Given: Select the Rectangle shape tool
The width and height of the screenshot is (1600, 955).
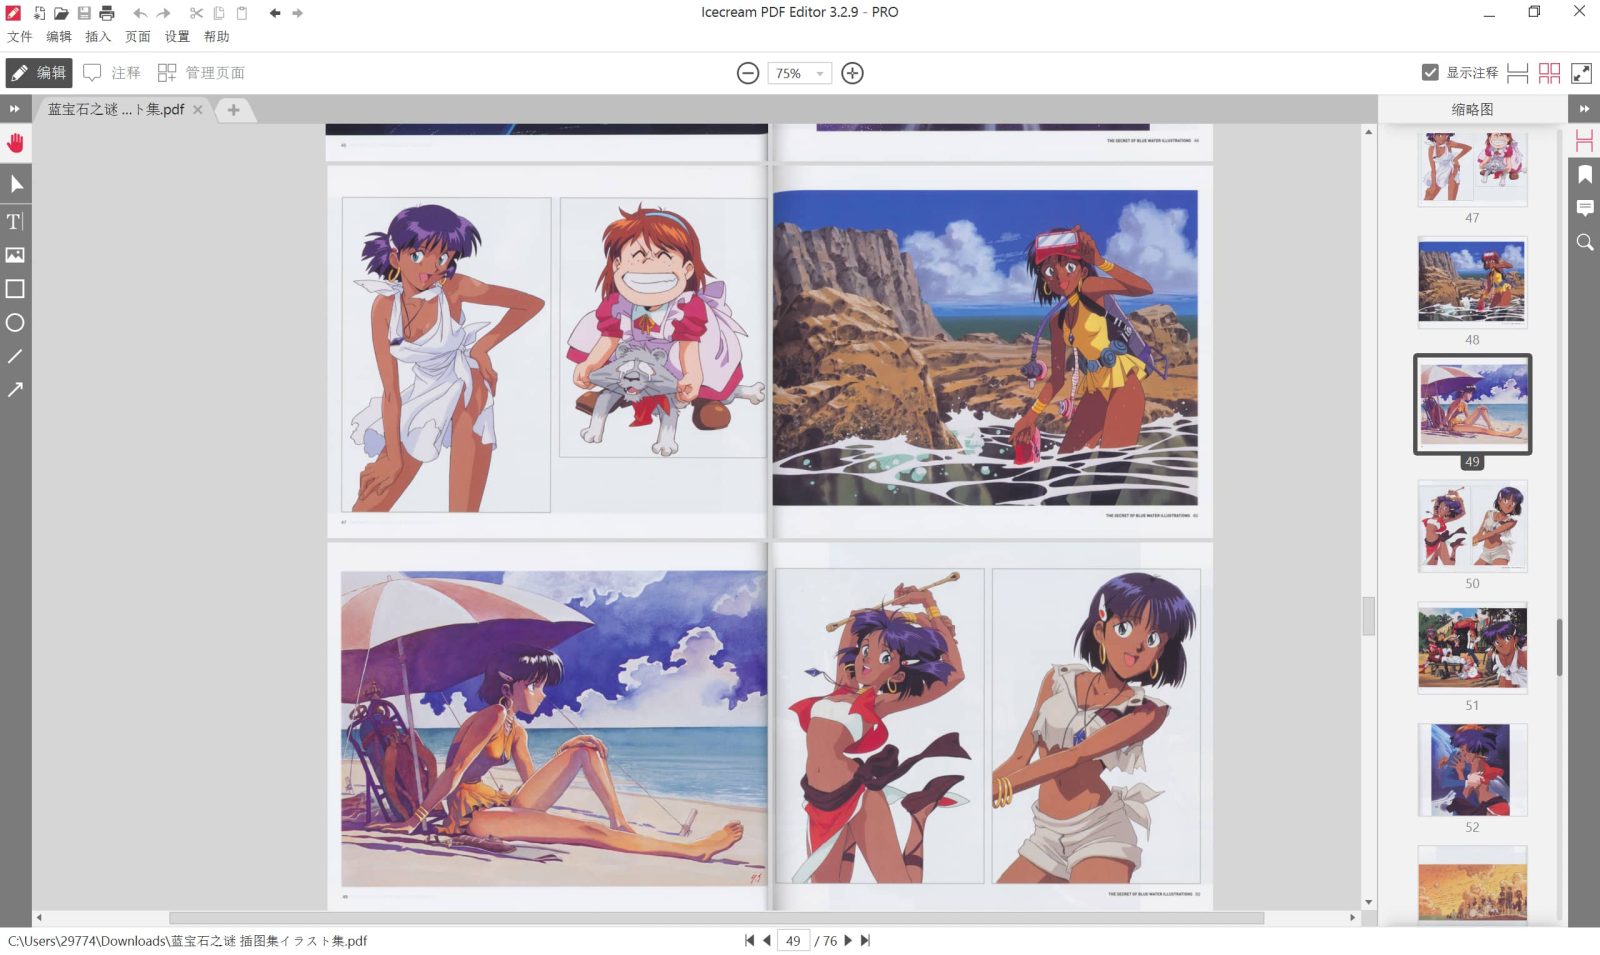Looking at the screenshot, I should pos(15,289).
